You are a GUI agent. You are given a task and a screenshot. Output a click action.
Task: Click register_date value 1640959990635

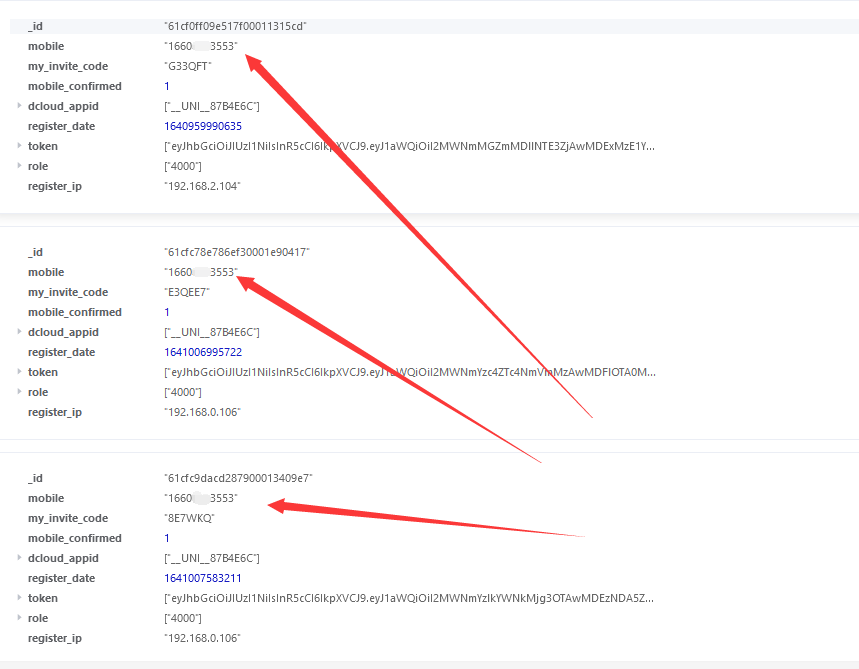tap(203, 126)
